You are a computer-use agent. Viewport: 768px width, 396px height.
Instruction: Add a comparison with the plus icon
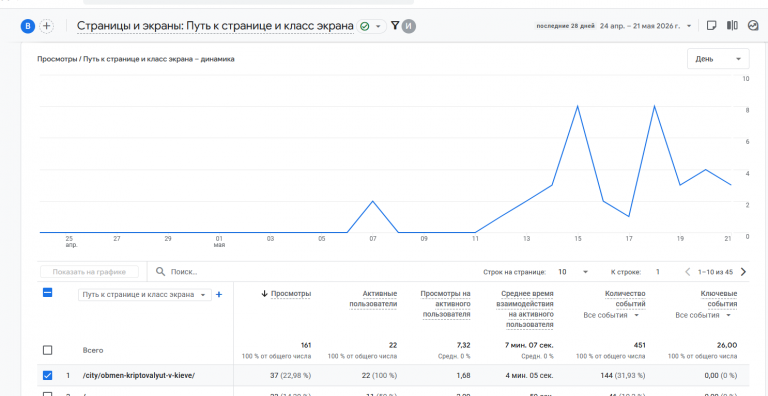coord(47,26)
